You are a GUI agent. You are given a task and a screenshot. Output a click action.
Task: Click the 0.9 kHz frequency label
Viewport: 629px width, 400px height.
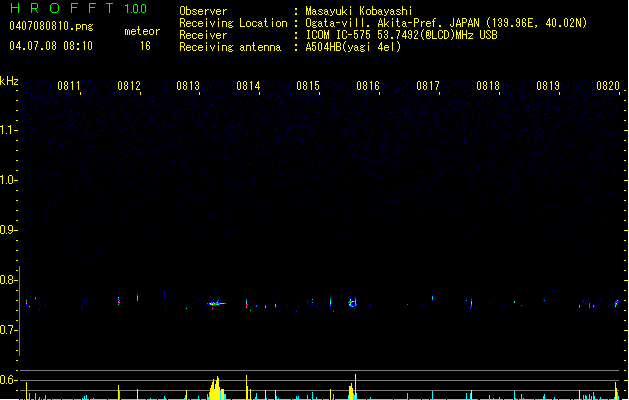(x=9, y=229)
